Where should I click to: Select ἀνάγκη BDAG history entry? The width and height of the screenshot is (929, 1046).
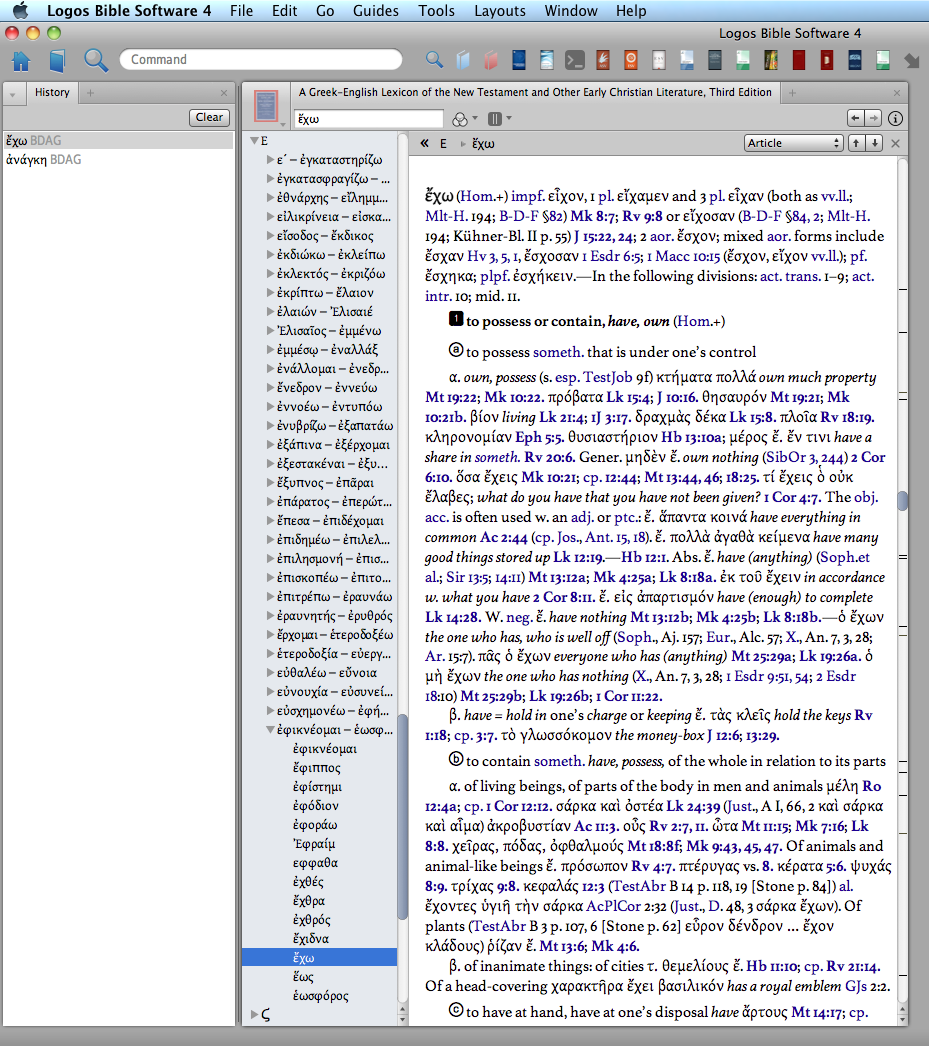118,159
